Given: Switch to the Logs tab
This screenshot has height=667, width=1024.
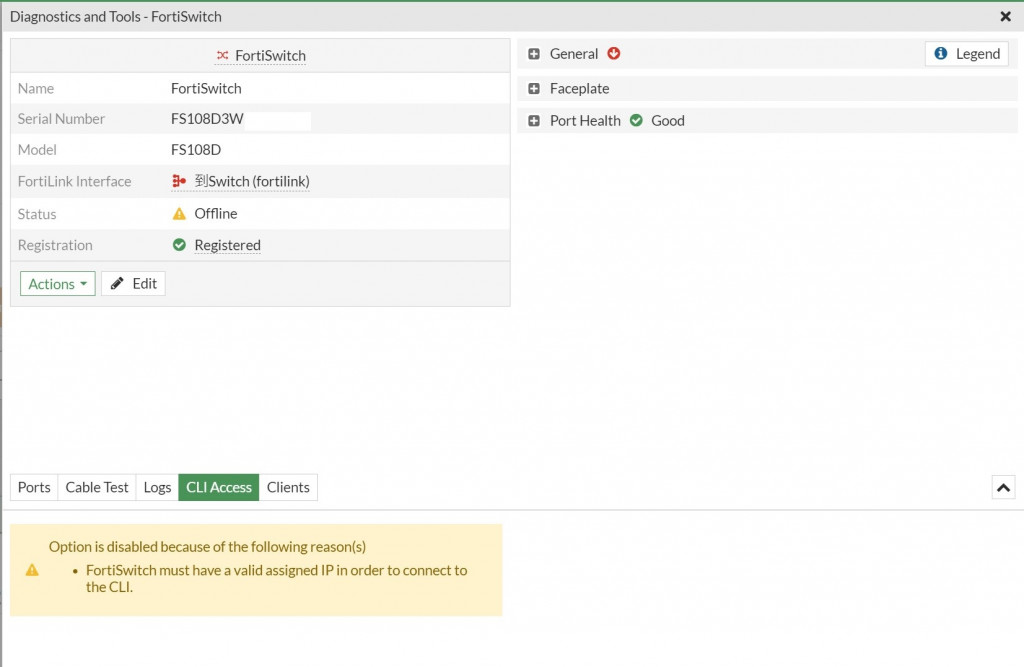Looking at the screenshot, I should click(x=157, y=487).
